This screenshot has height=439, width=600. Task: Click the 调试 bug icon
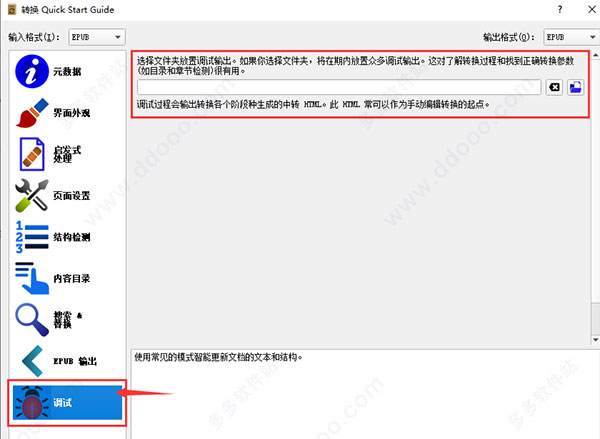tap(32, 402)
